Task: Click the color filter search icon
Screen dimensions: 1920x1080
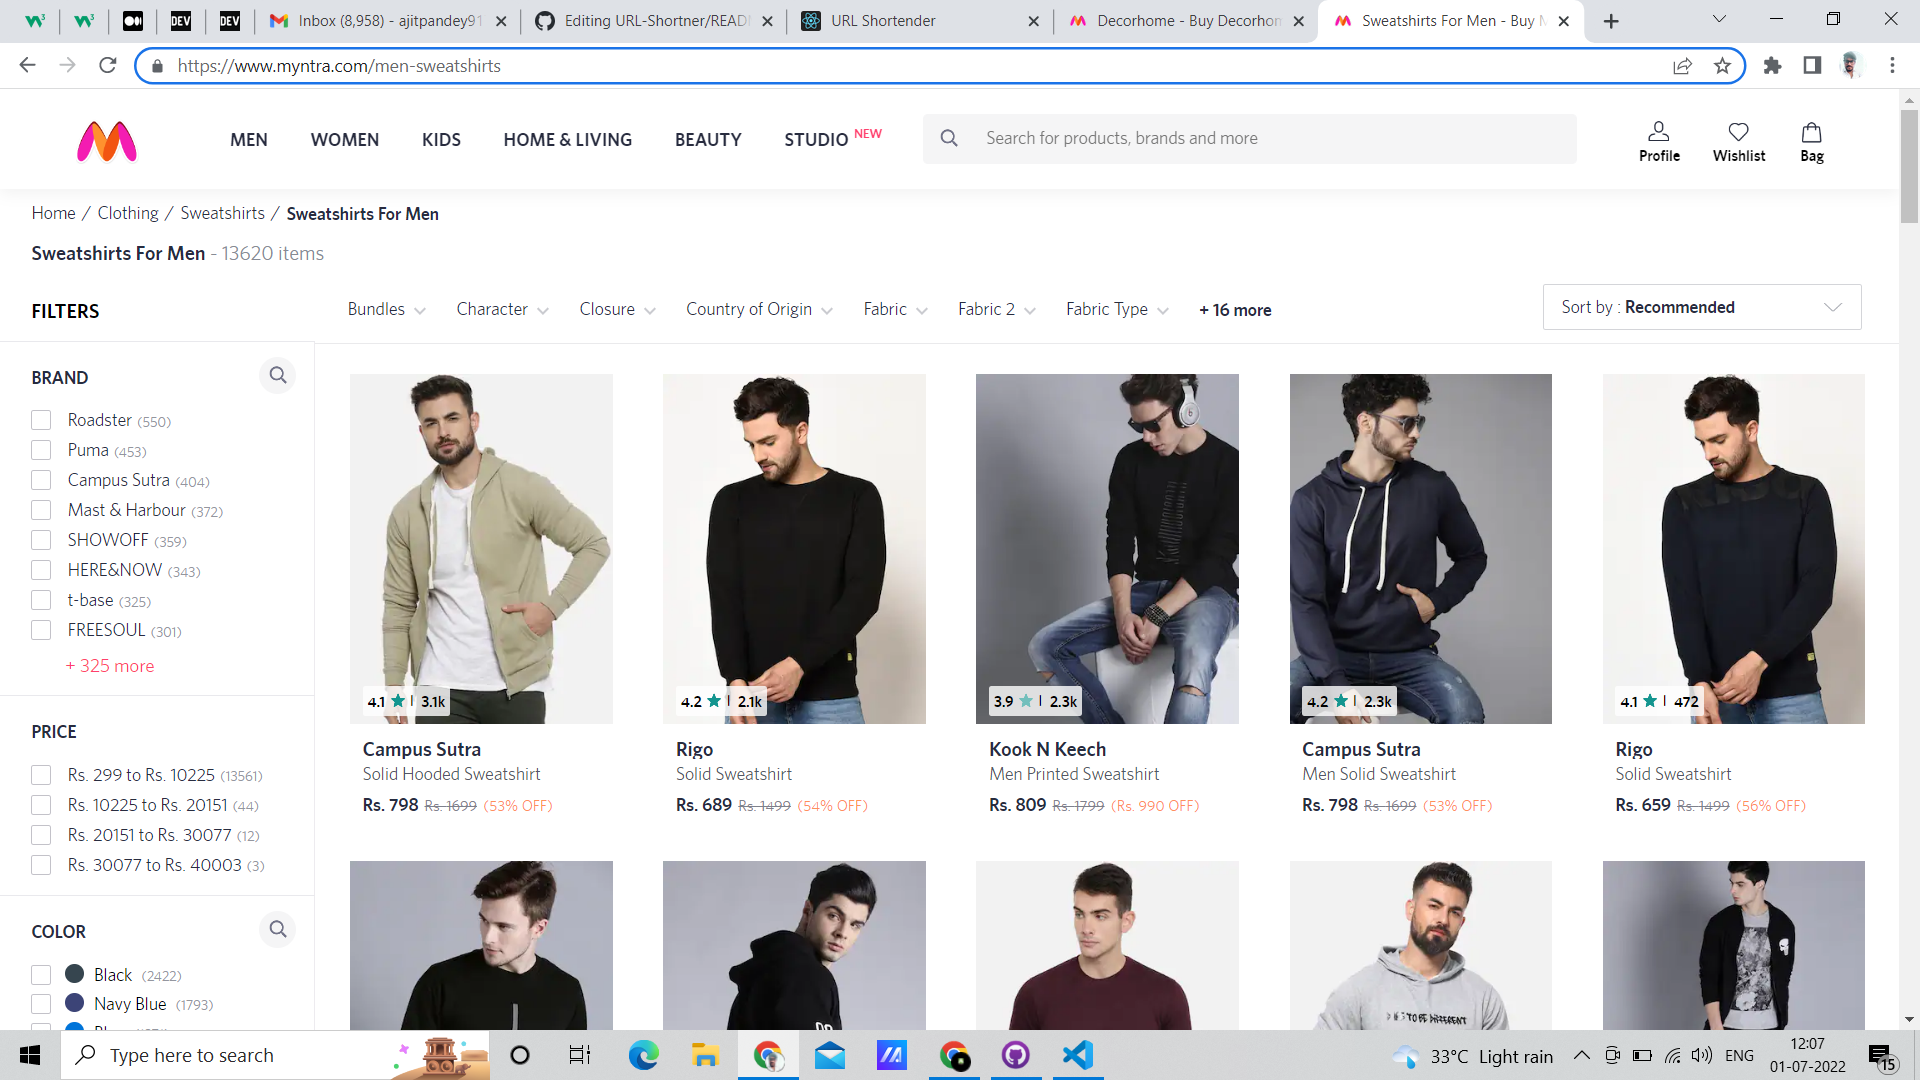Action: click(x=278, y=929)
